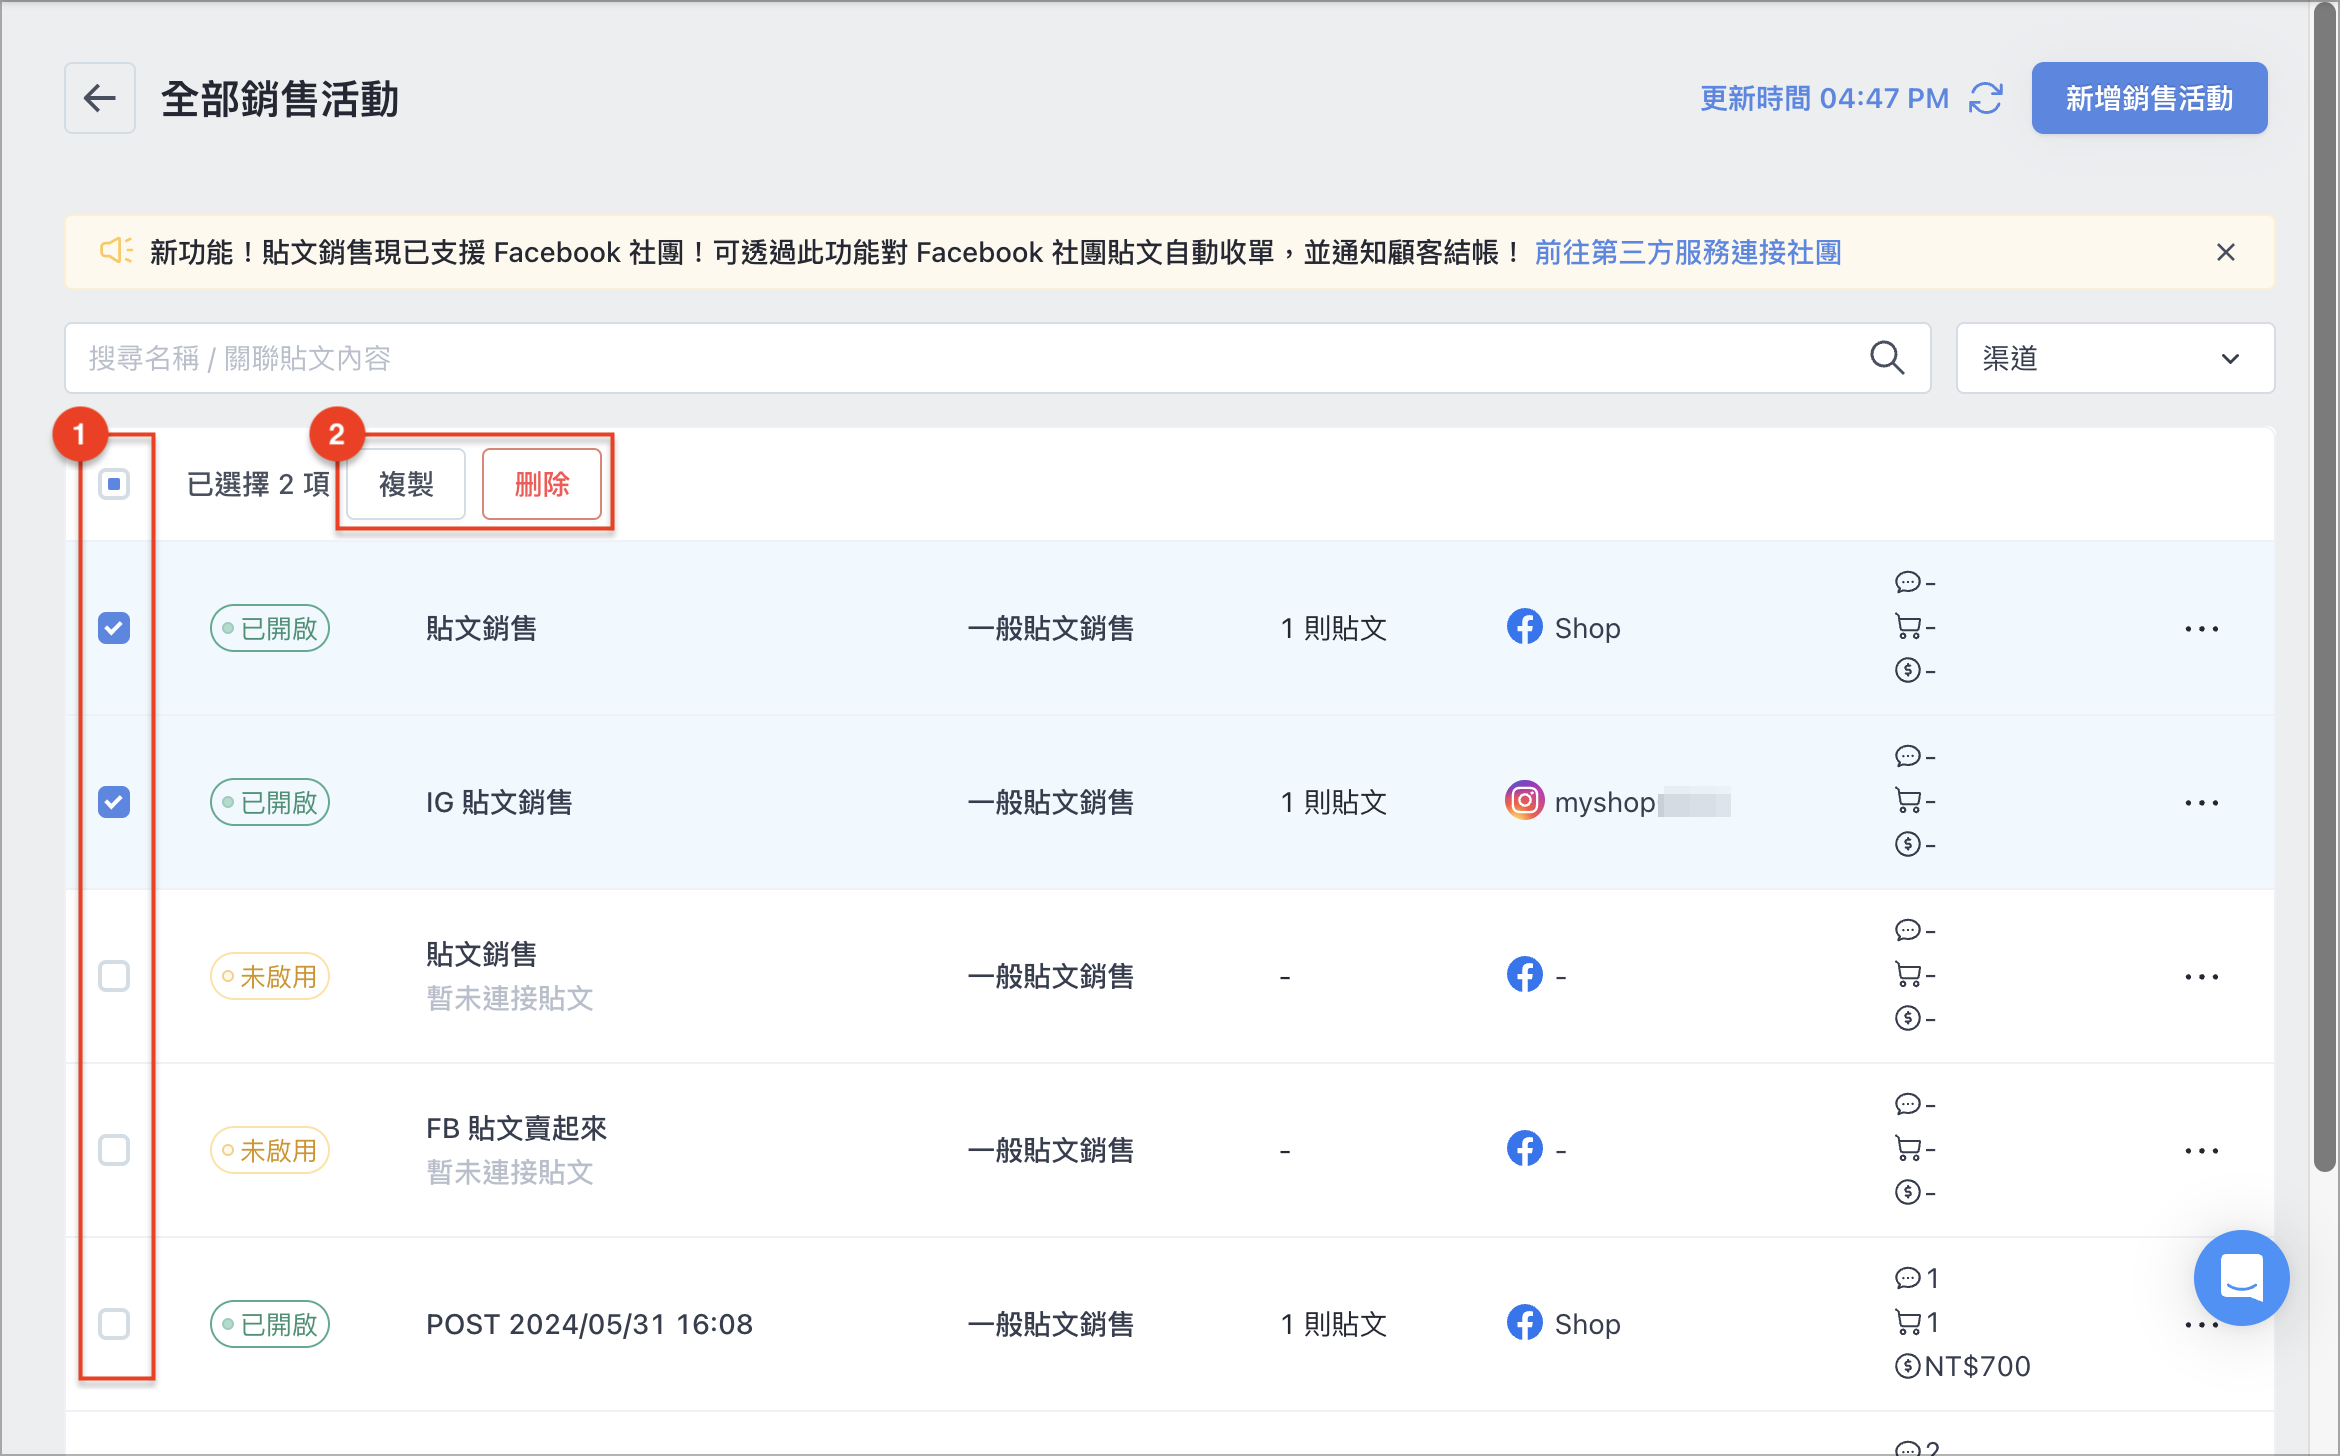Open more options for FB 貼文賣起來 row
This screenshot has width=2340, height=1456.
tap(2201, 1151)
